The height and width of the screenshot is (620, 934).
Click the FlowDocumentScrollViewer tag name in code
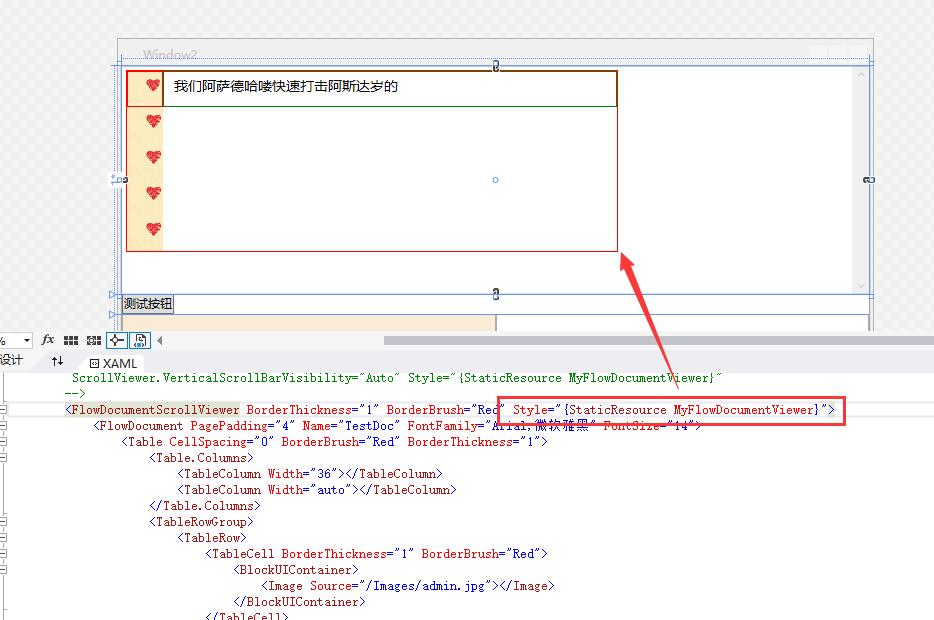tap(155, 410)
